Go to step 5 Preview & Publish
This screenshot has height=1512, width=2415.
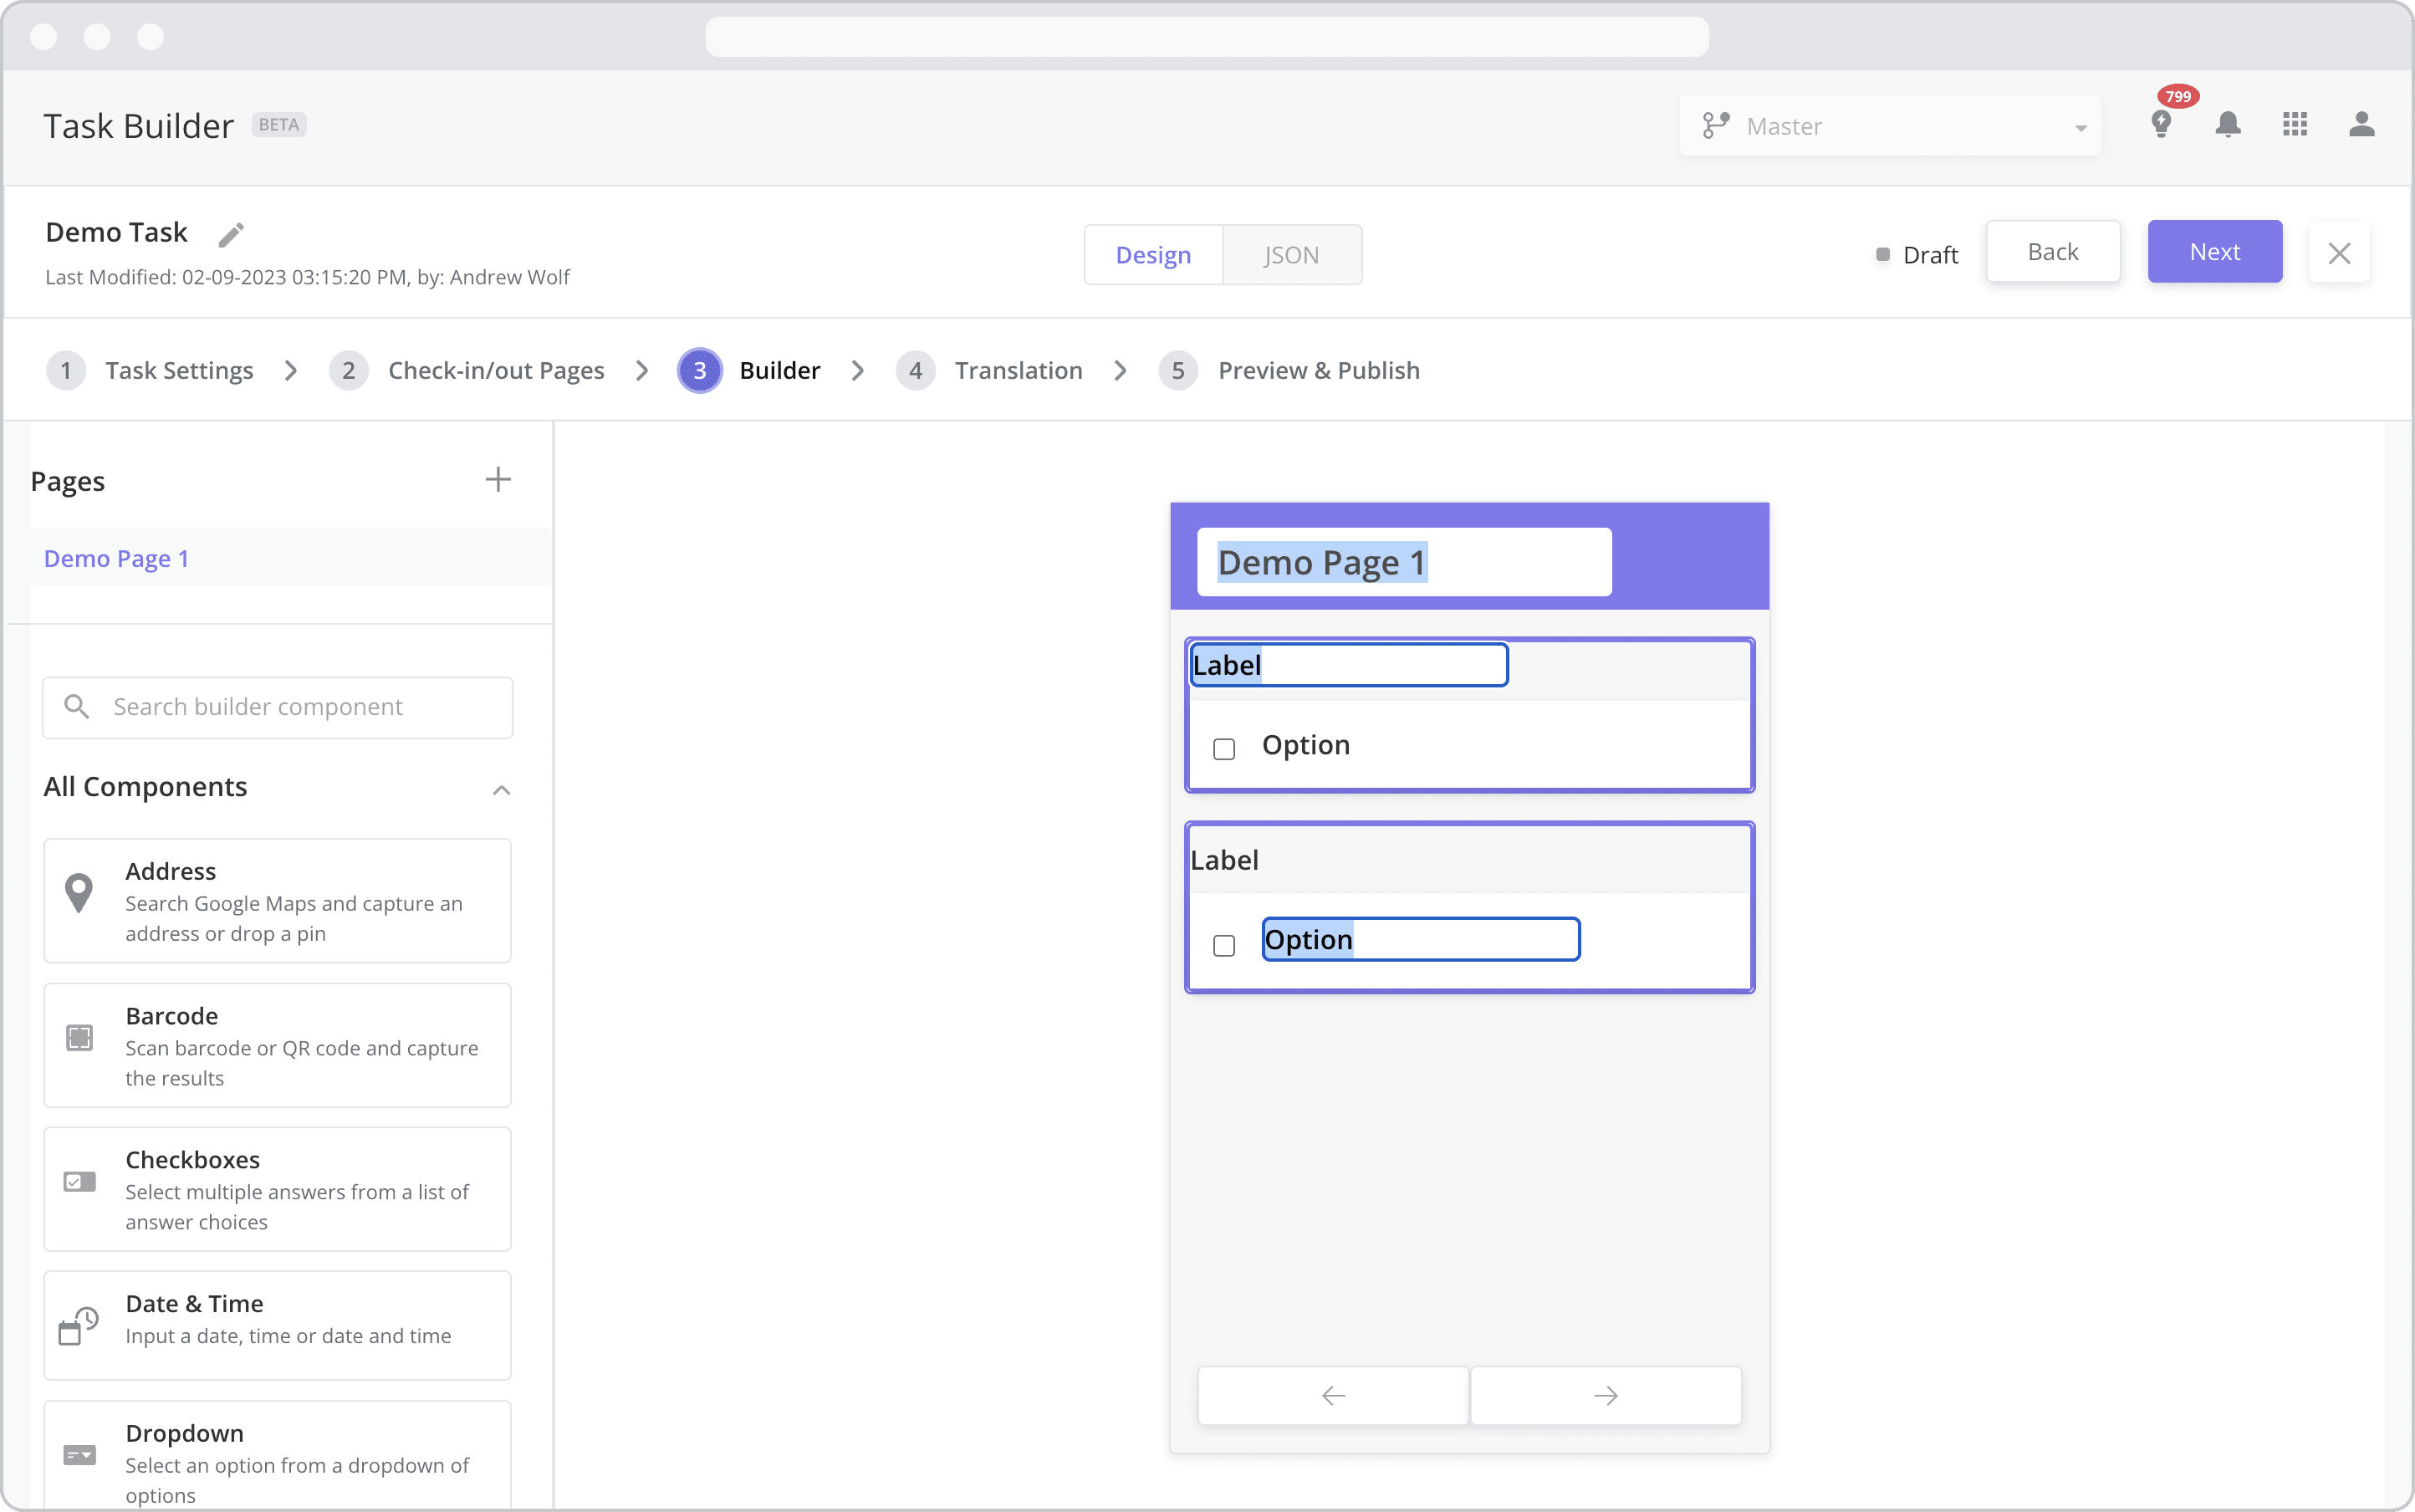coord(1289,371)
